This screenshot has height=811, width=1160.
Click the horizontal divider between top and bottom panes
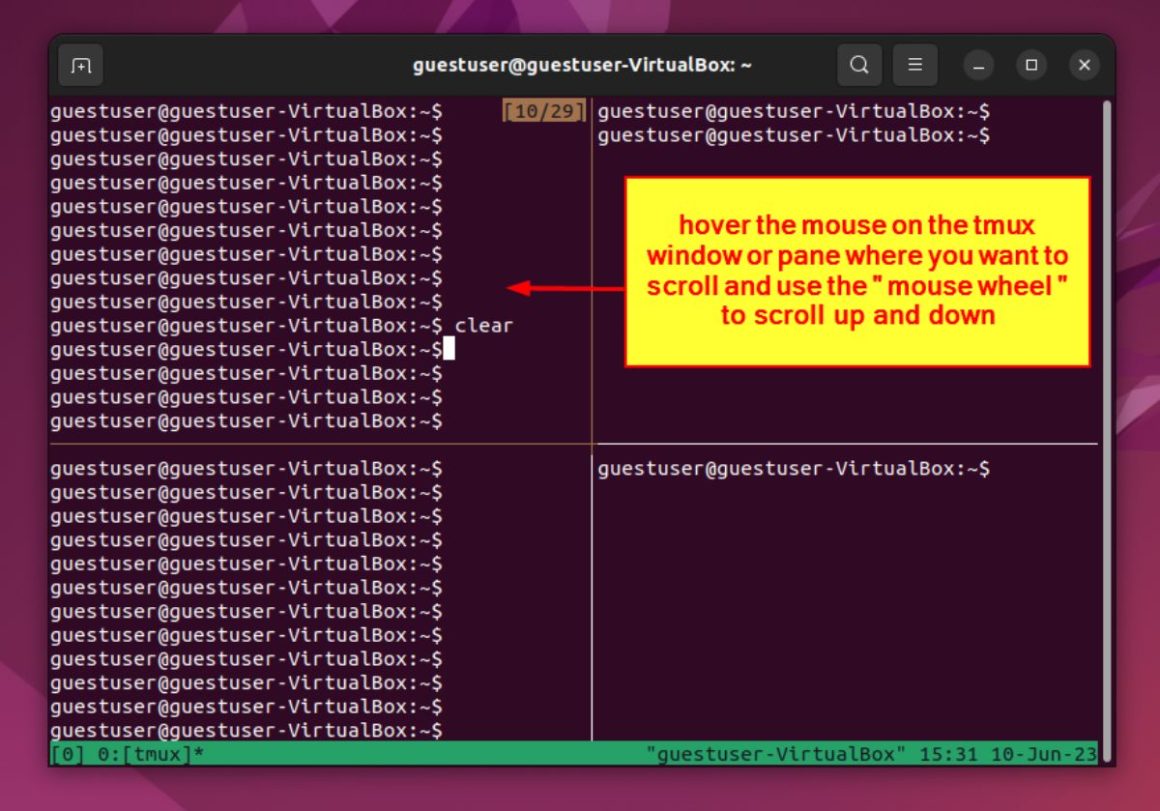point(300,443)
